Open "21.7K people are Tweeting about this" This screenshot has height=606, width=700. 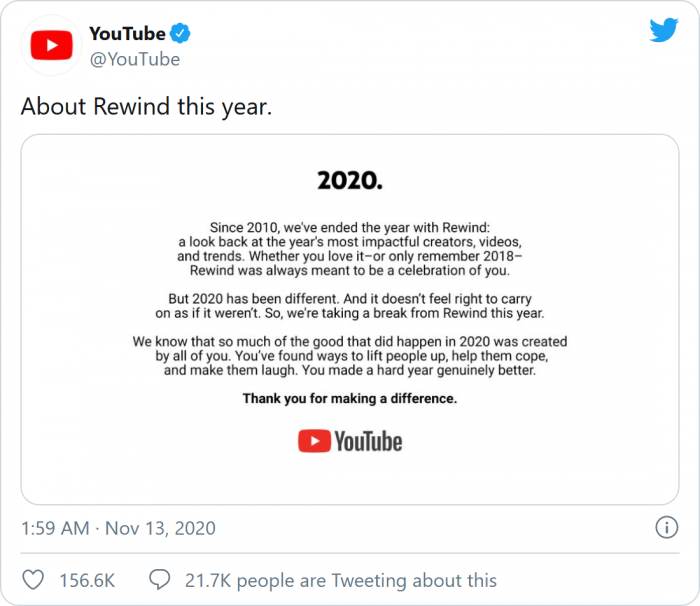[340, 580]
